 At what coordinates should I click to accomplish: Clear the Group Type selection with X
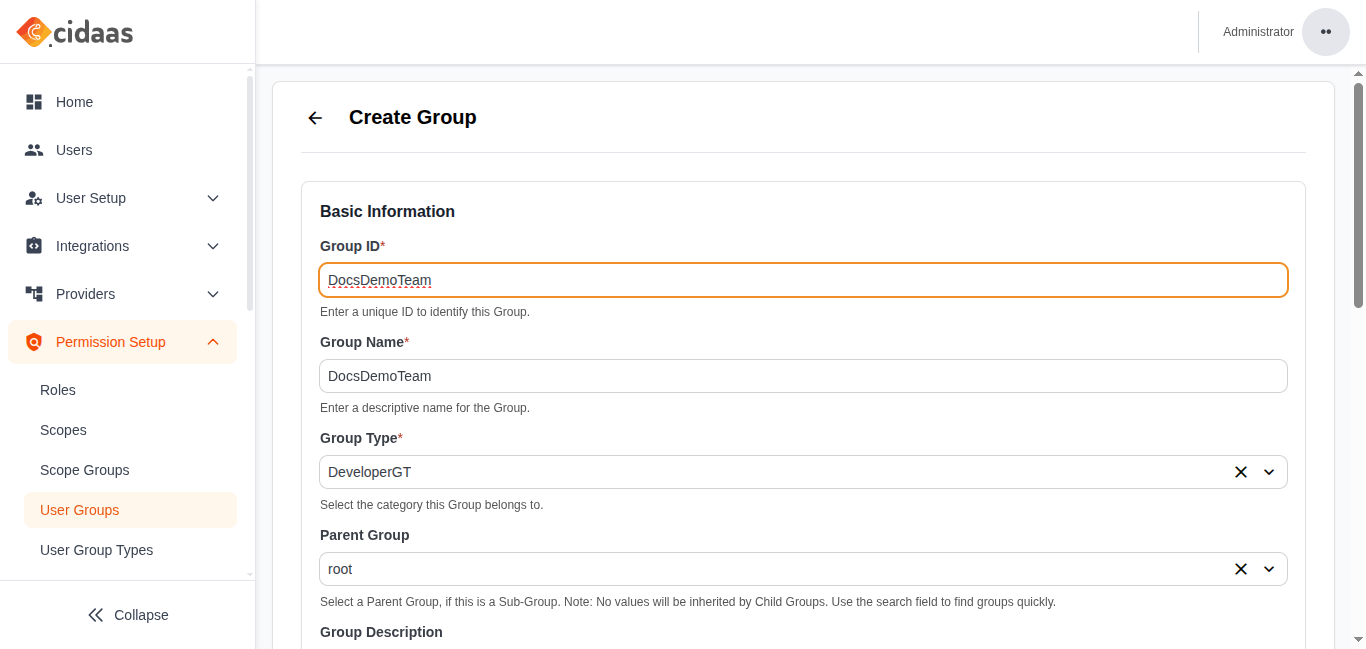pyautogui.click(x=1241, y=472)
